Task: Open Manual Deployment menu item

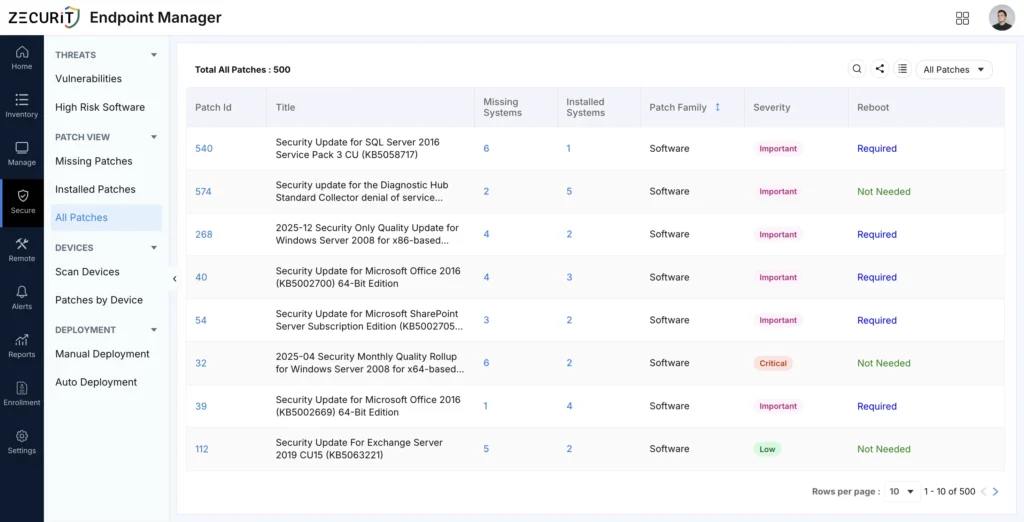Action: 102,354
